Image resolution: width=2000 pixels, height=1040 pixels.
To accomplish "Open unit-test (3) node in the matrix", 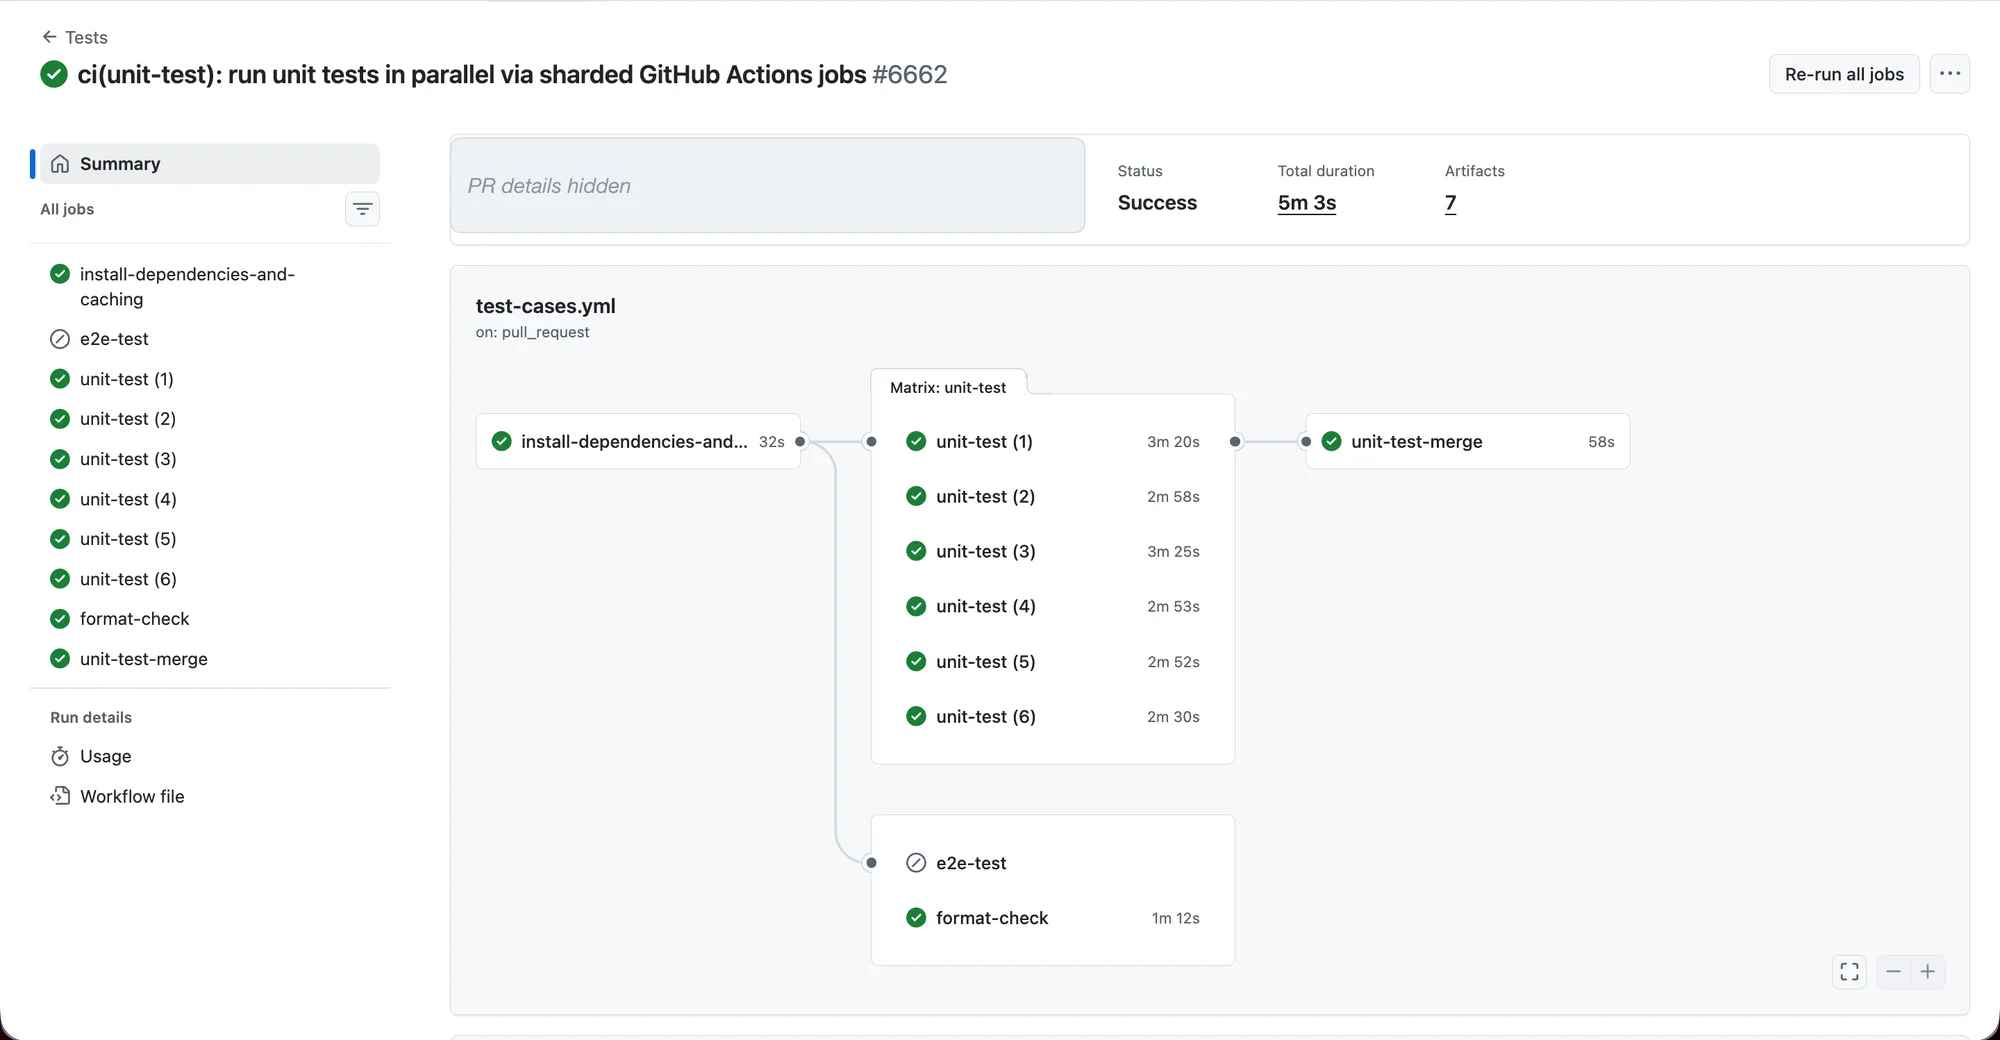I will [x=1053, y=551].
